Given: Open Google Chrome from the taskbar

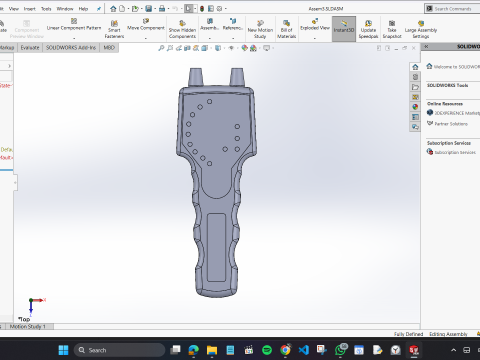Looking at the screenshot, I should click(285, 350).
